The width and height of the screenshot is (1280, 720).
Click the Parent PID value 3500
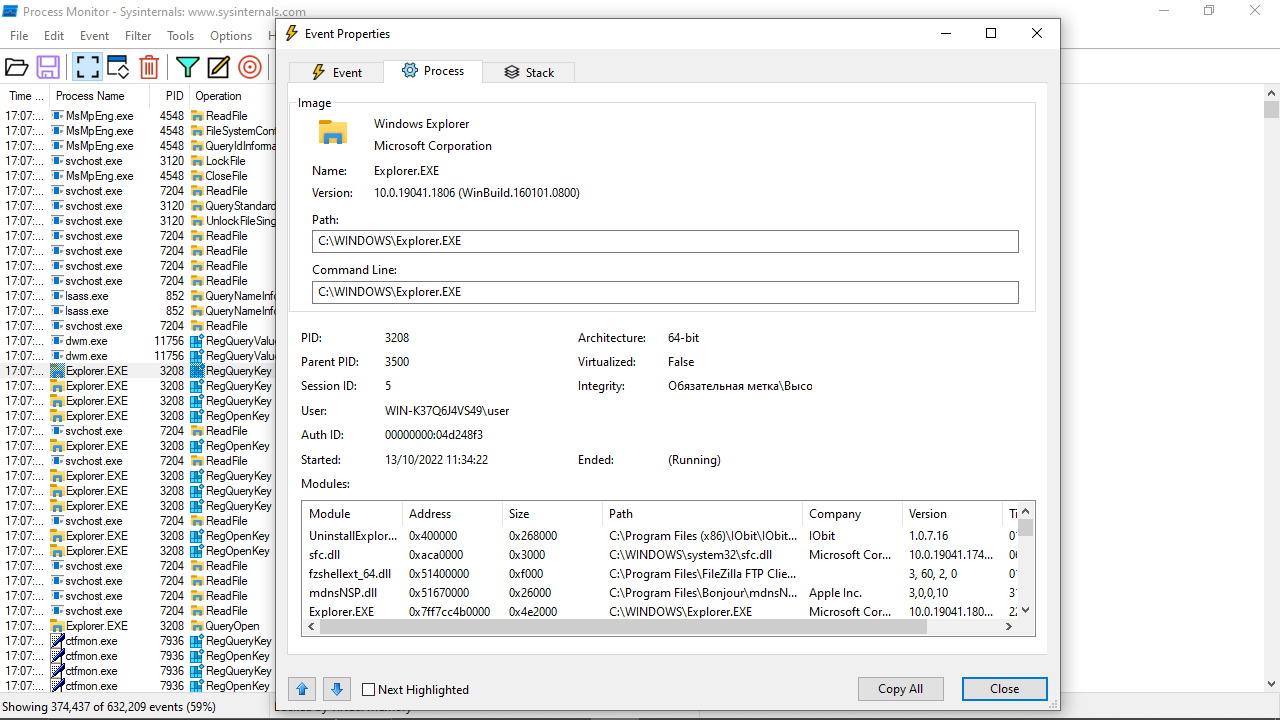click(x=397, y=362)
